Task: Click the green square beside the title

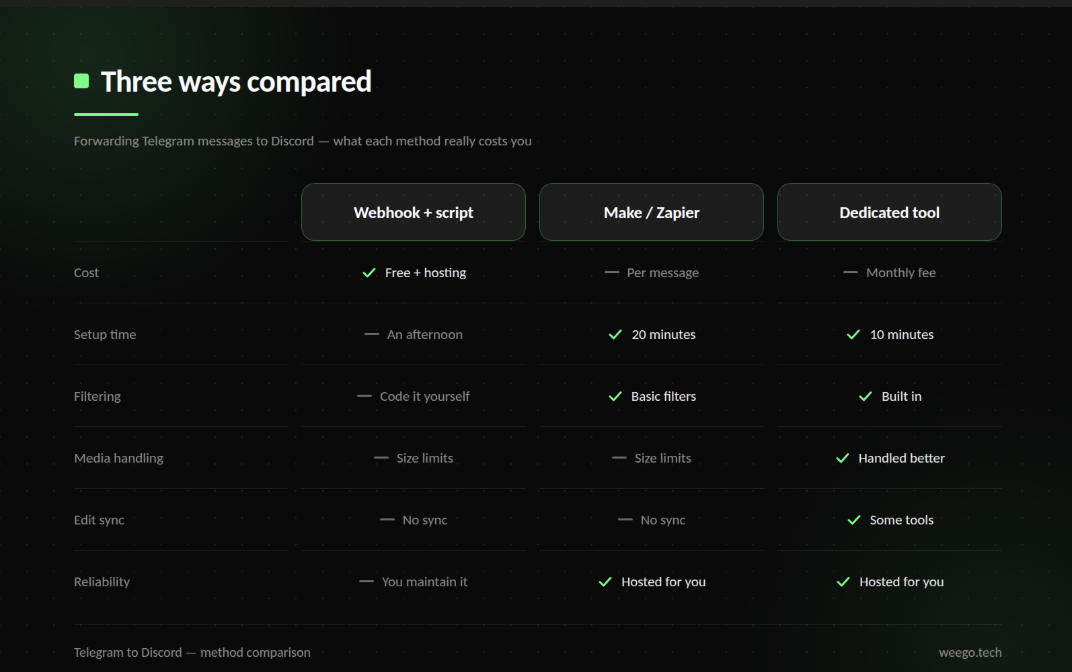Action: [81, 81]
